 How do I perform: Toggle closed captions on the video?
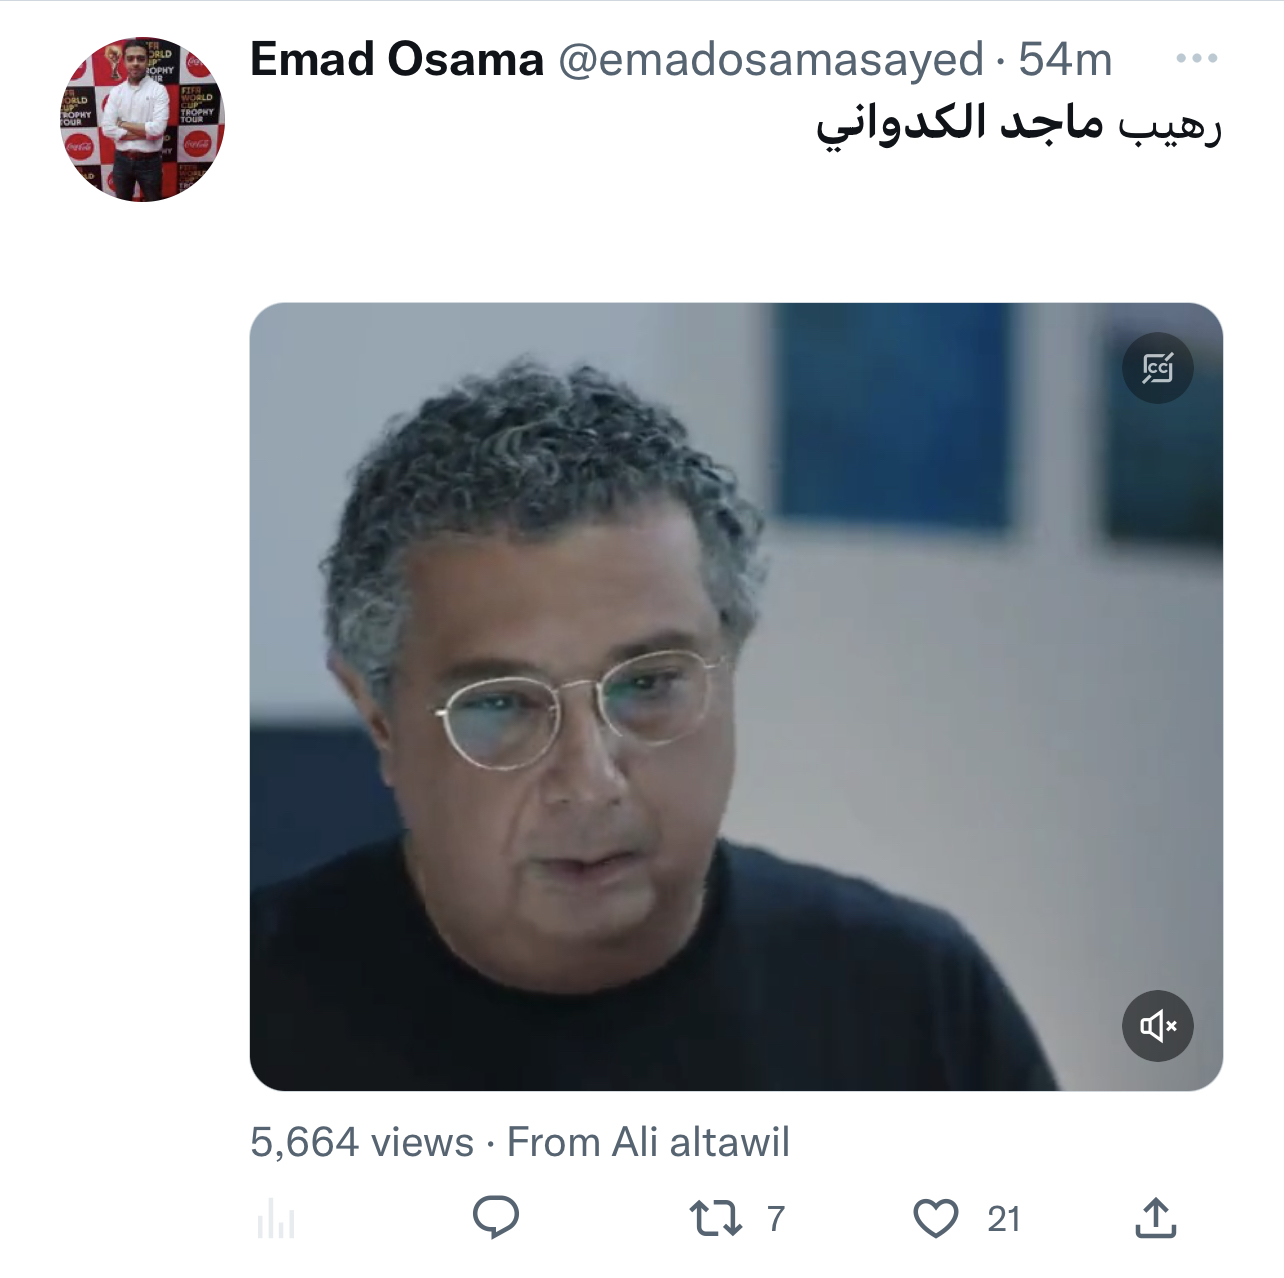[x=1157, y=368]
